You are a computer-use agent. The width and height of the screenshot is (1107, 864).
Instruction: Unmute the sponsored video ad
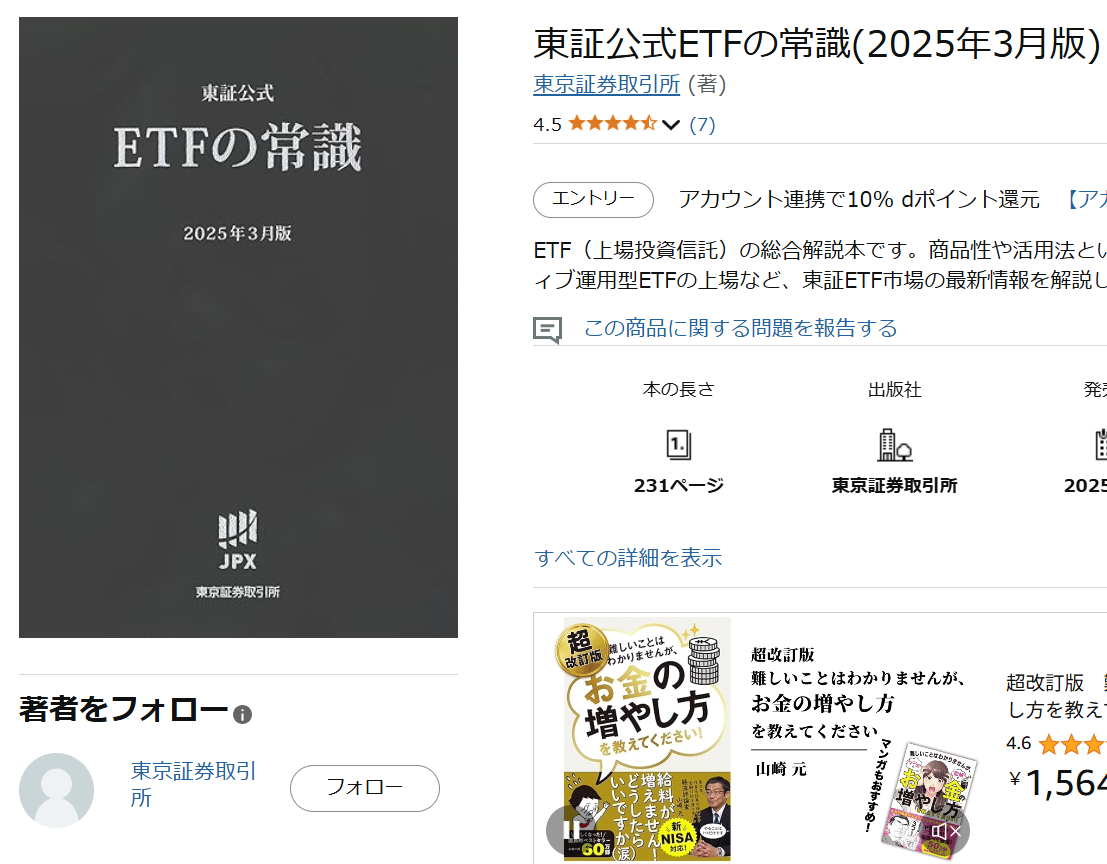[947, 831]
